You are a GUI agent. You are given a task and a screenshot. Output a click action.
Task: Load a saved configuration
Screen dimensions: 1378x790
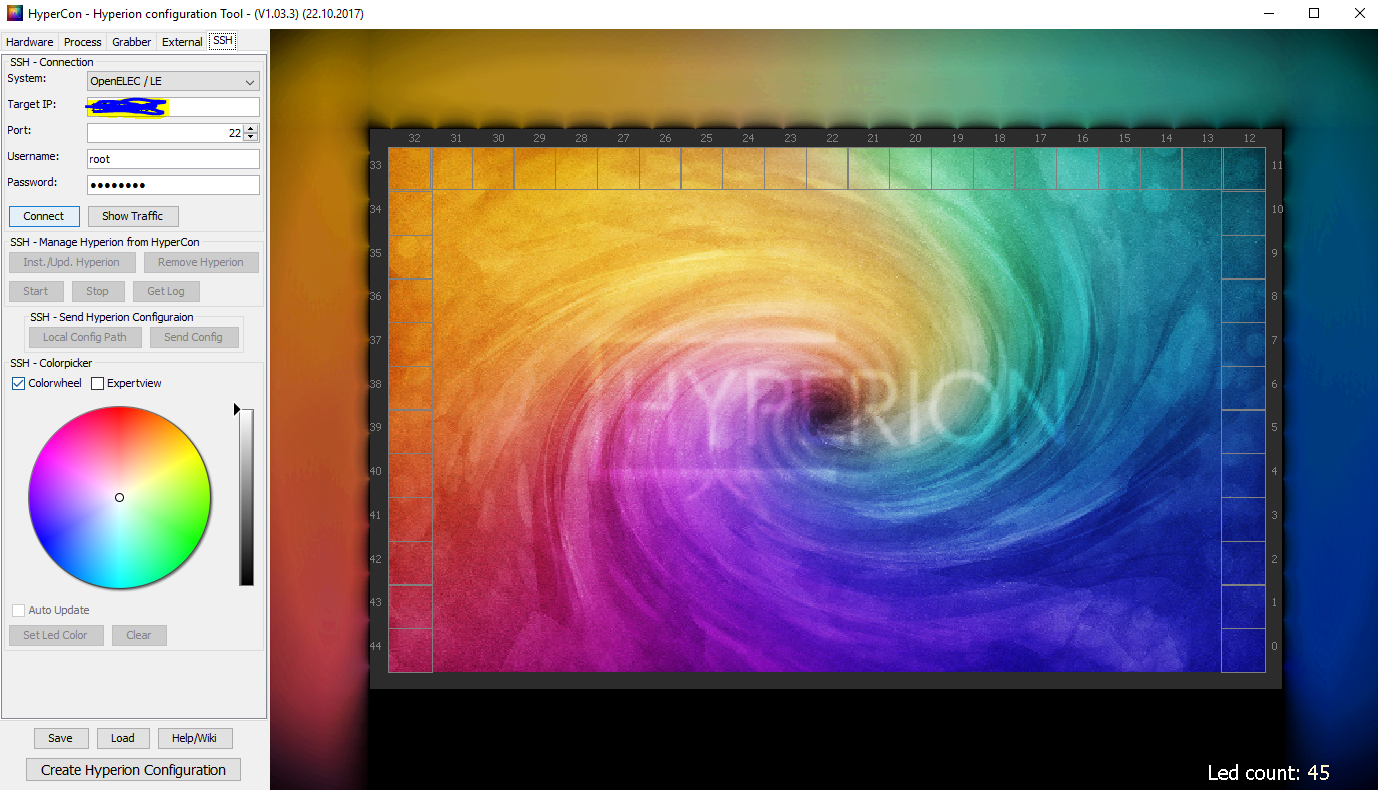click(x=123, y=738)
